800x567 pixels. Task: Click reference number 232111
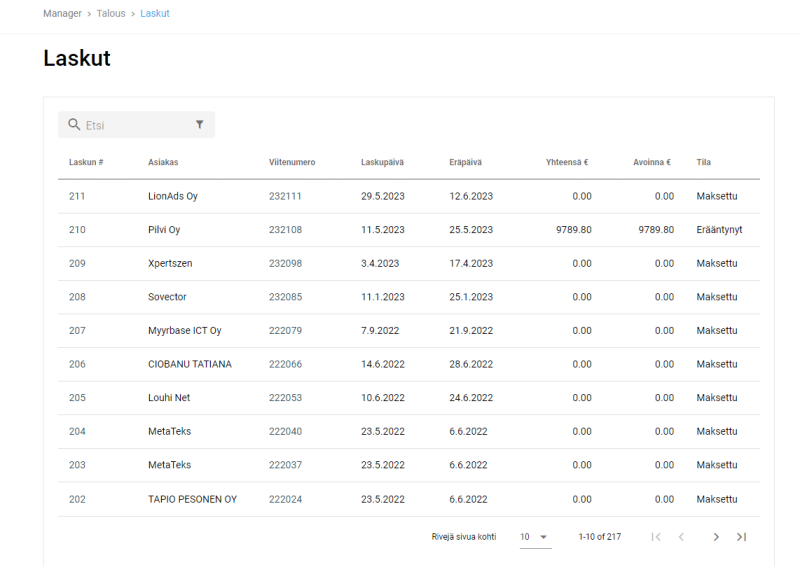[x=285, y=196]
